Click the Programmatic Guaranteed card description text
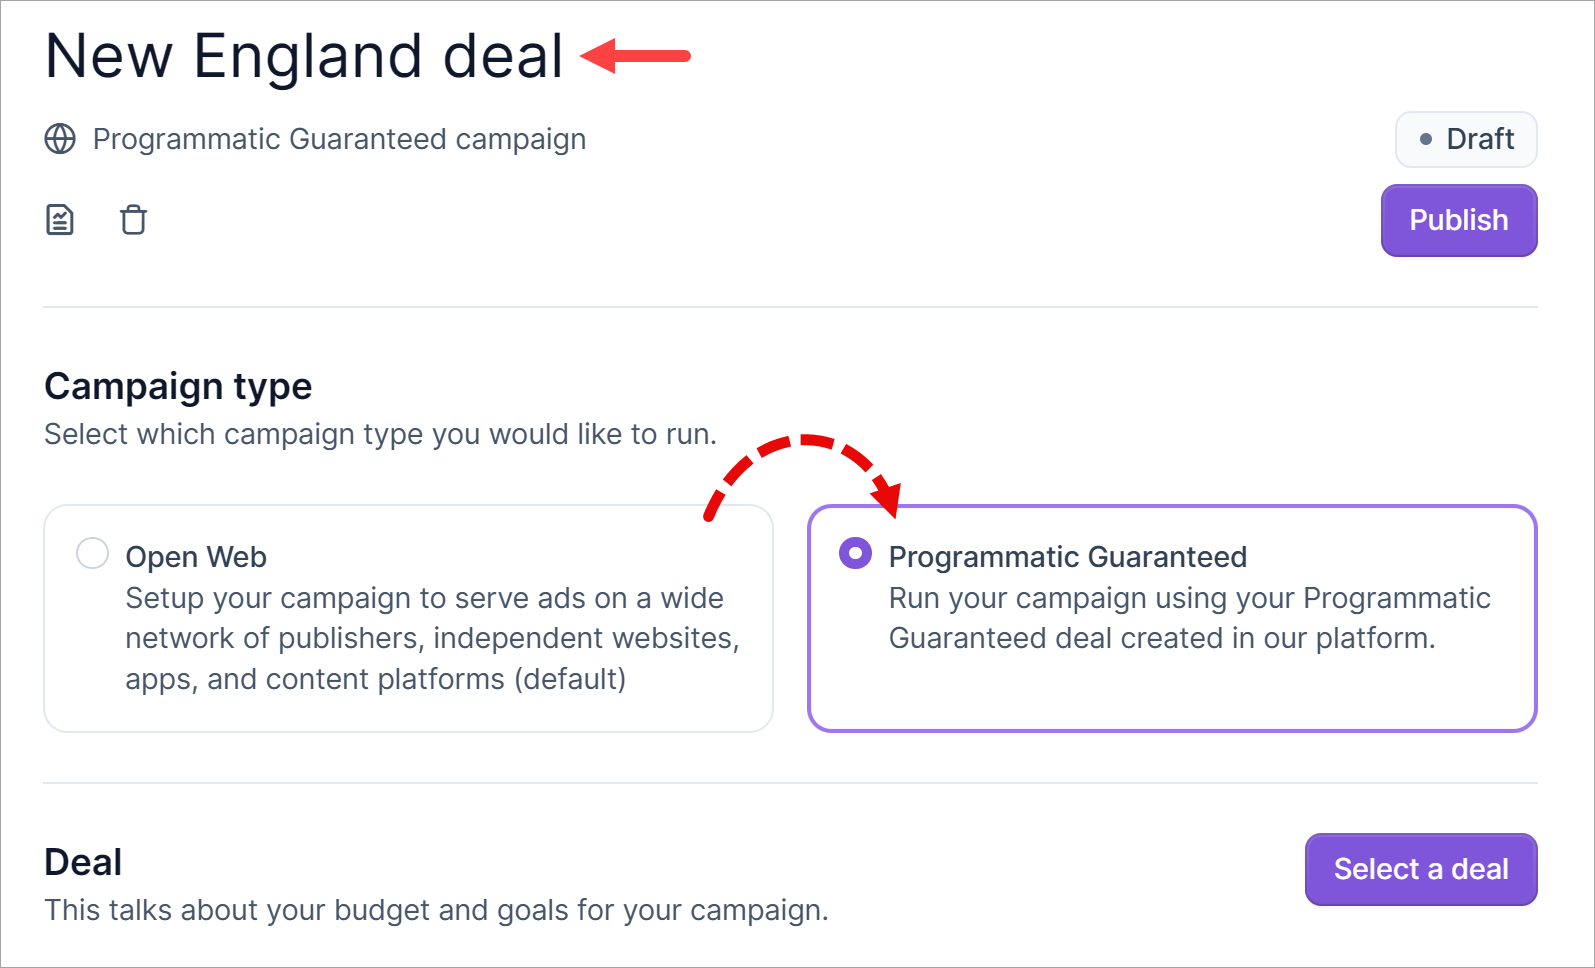 (x=1188, y=618)
